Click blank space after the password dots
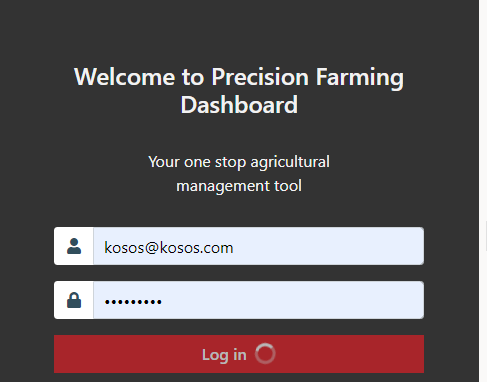 tap(293, 300)
